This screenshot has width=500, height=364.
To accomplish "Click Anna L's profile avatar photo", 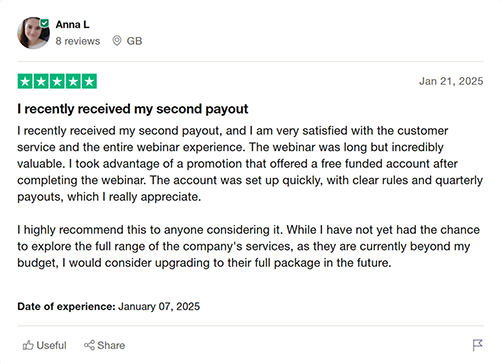I will 33,33.
